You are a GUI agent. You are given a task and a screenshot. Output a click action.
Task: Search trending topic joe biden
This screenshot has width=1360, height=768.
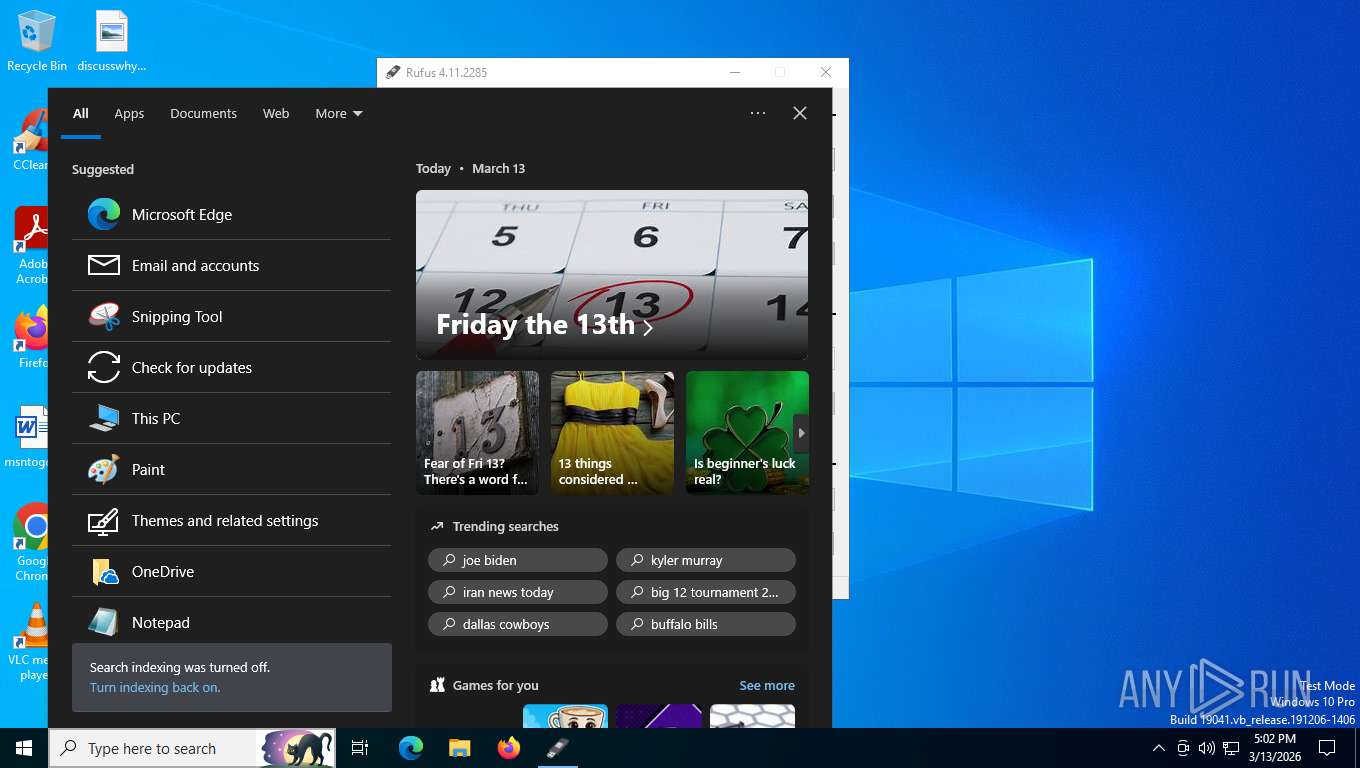click(518, 560)
